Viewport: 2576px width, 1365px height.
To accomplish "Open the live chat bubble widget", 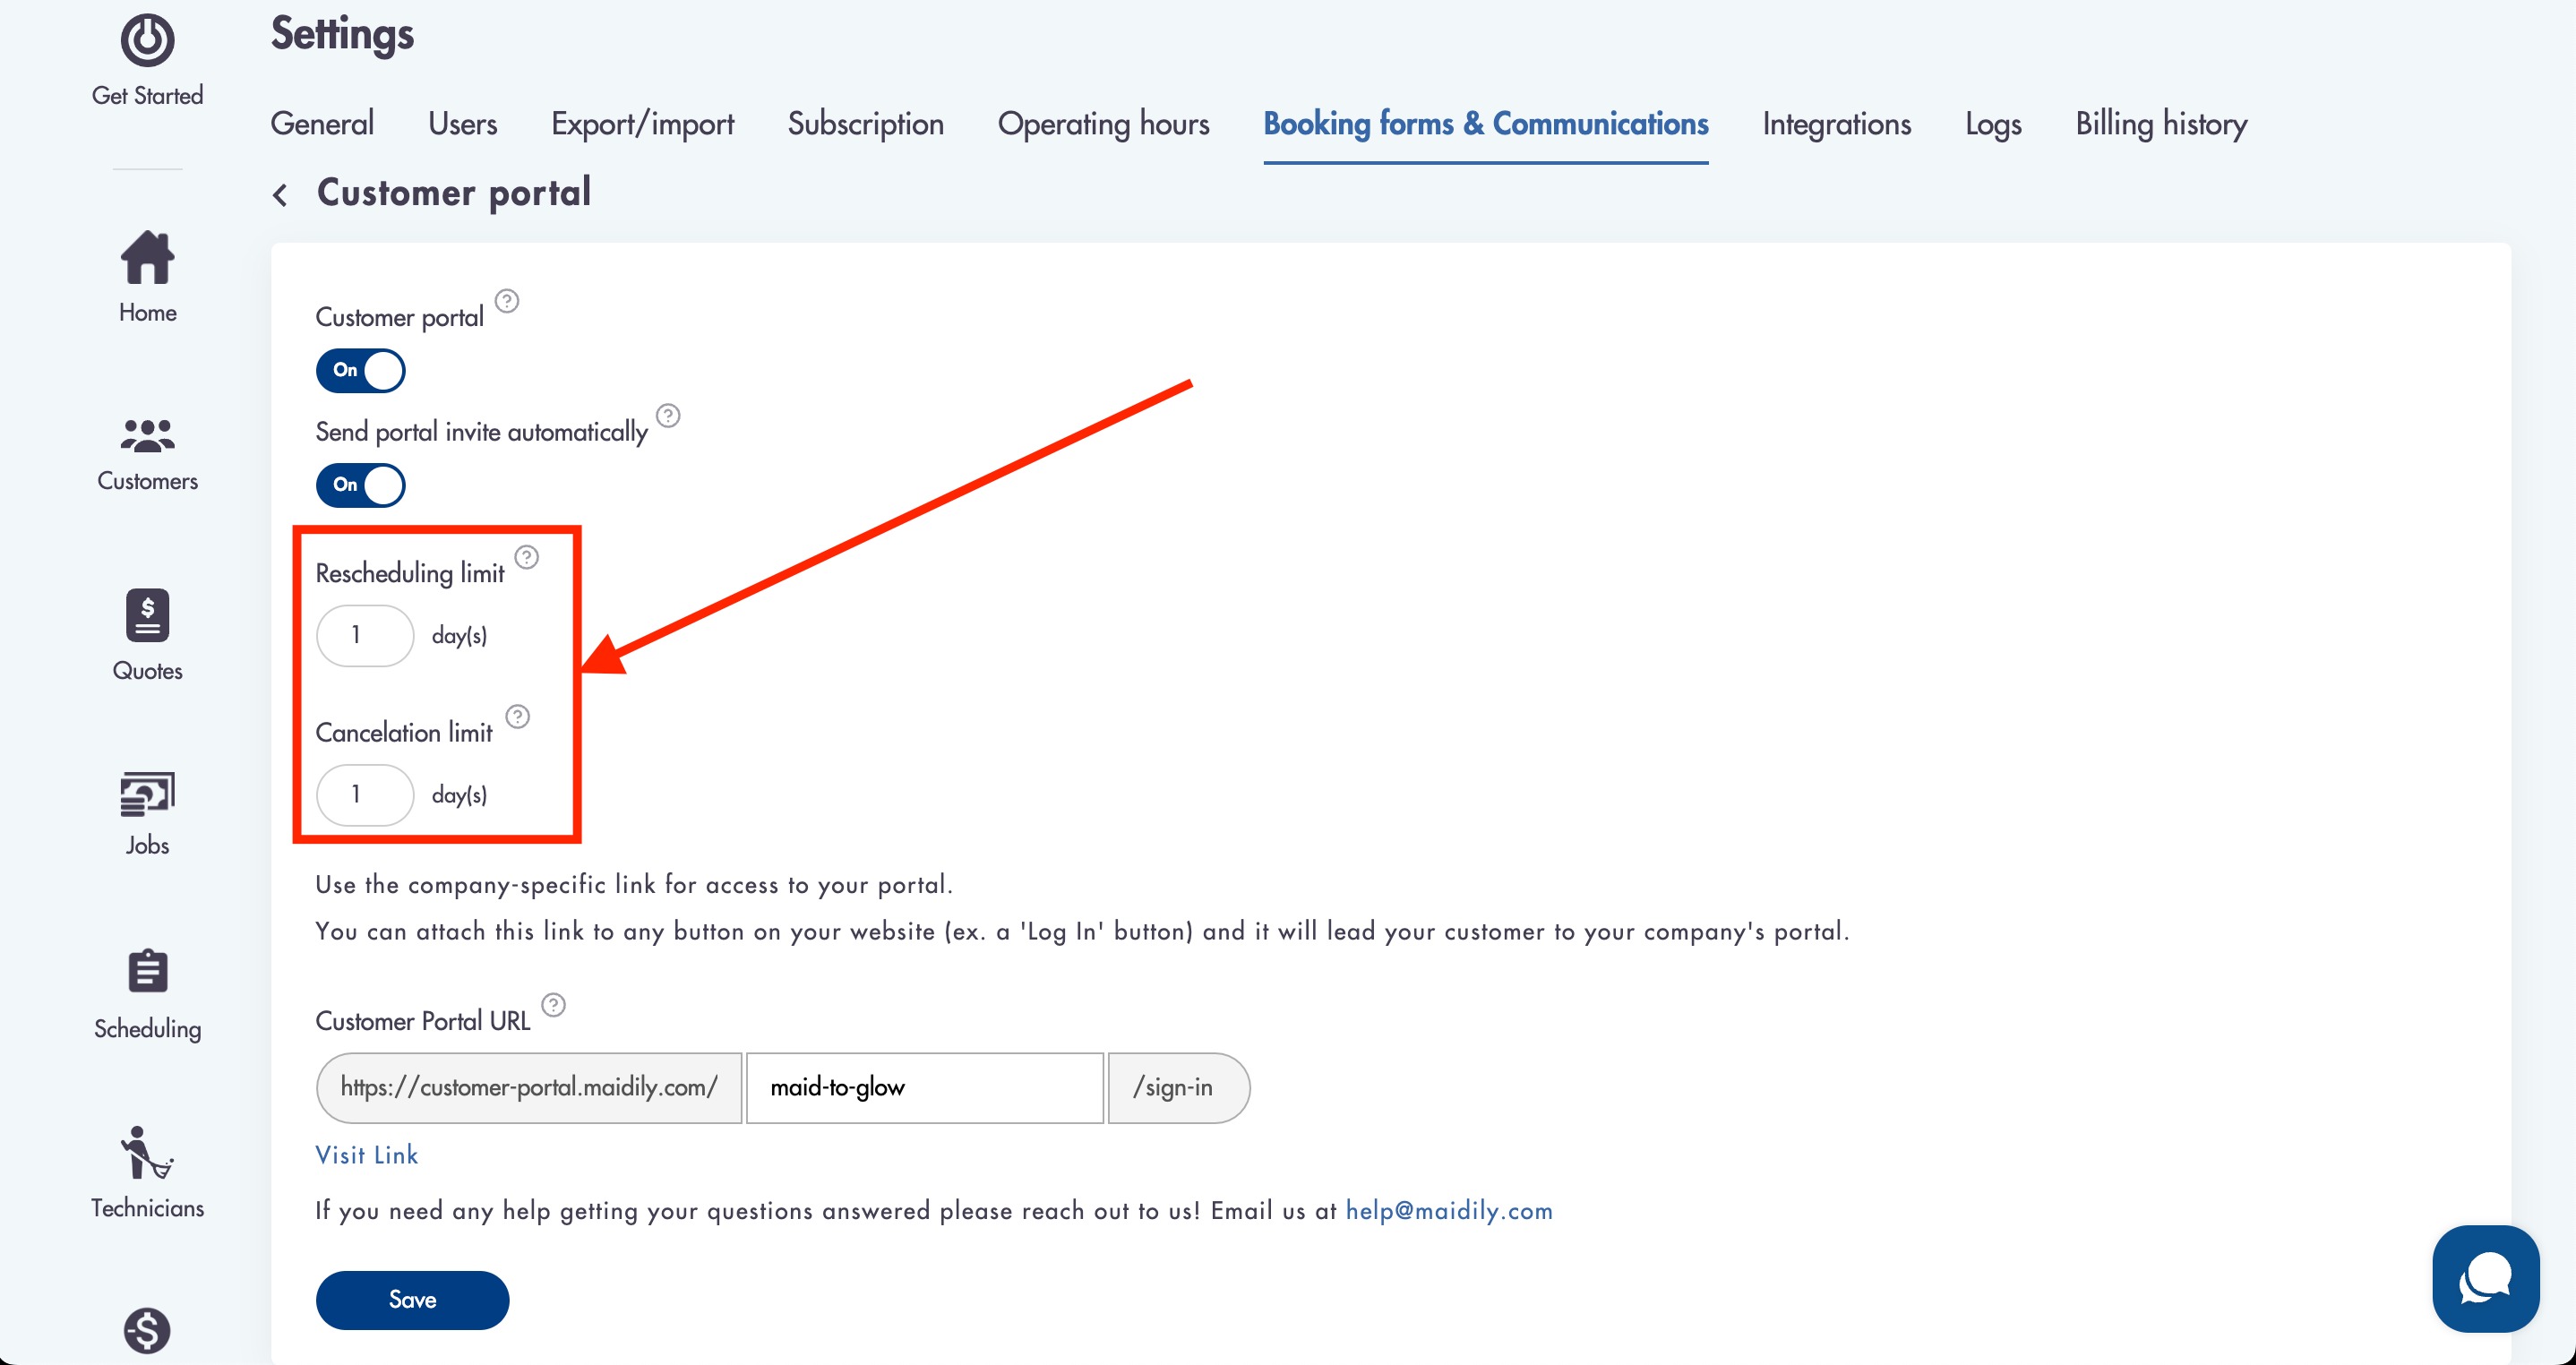I will pos(2485,1279).
